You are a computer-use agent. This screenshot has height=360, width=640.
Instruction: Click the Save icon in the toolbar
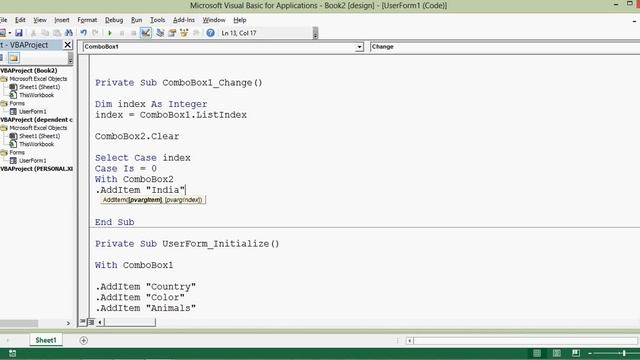(x=19, y=33)
